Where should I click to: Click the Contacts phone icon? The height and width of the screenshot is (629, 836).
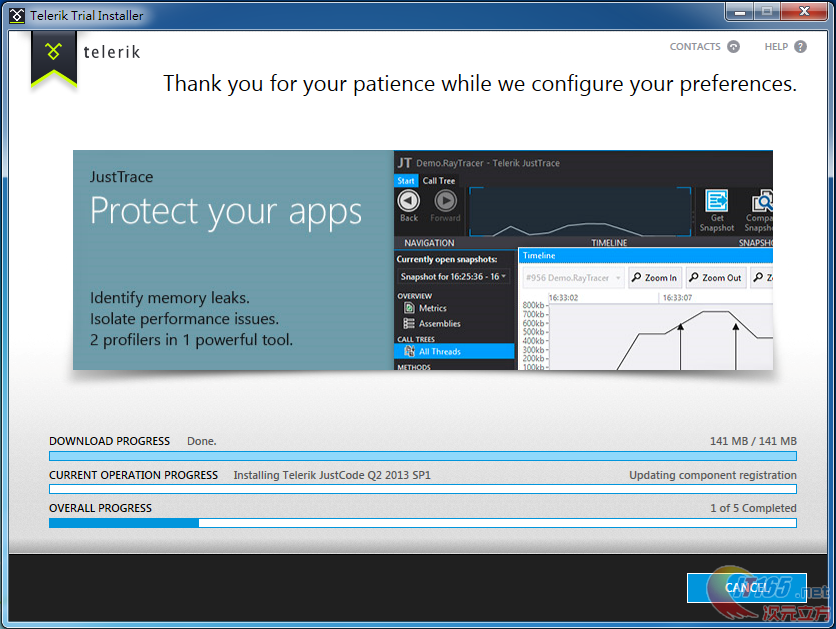pyautogui.click(x=734, y=47)
